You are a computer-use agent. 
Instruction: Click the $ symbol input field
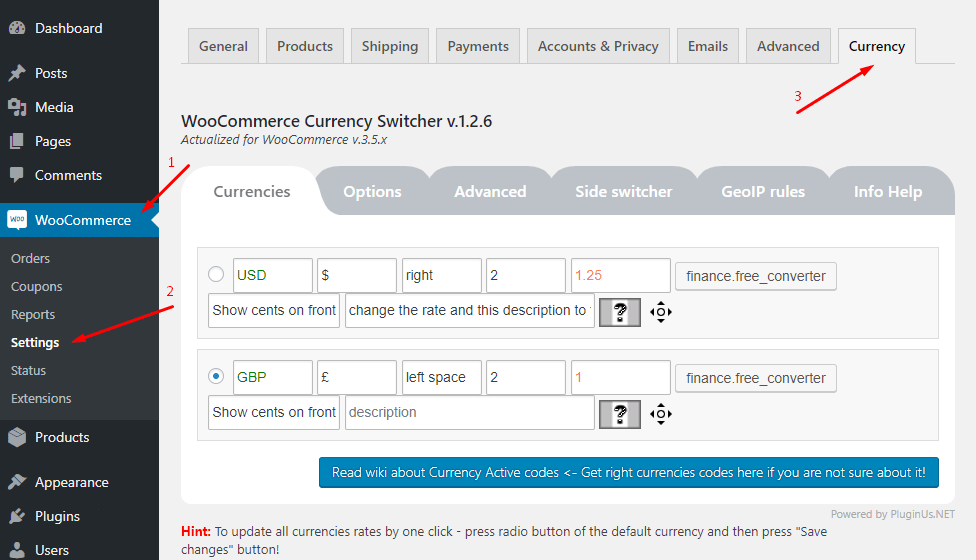tap(357, 275)
